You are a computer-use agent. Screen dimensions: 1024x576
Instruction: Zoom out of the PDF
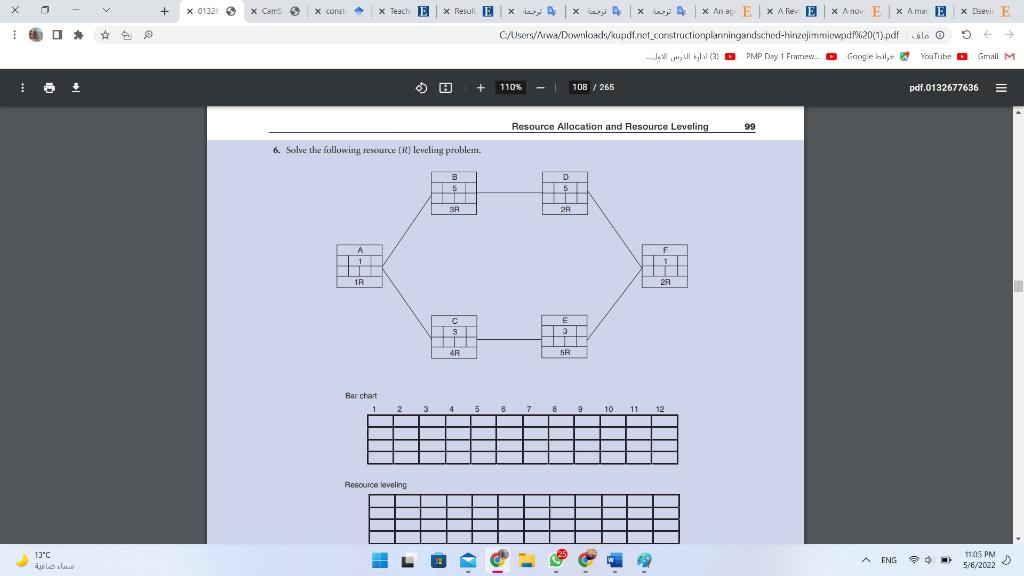[x=540, y=88]
